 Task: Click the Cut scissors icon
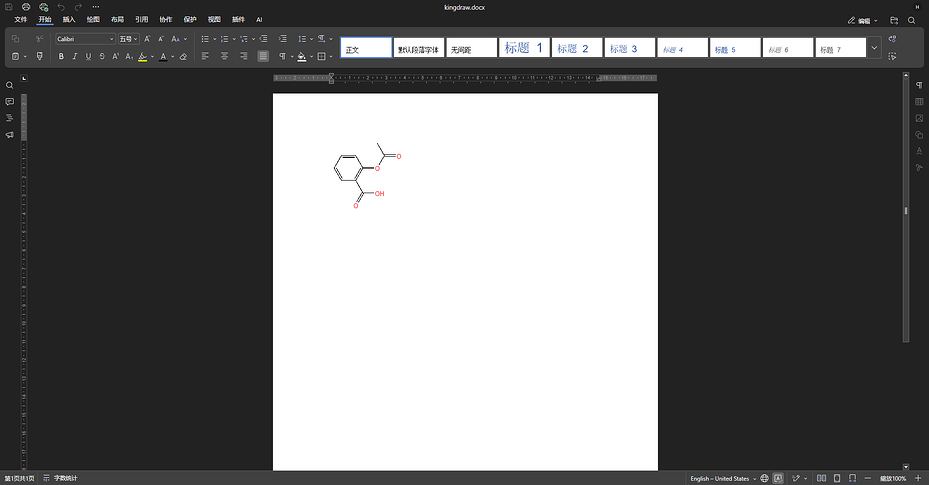pyautogui.click(x=40, y=39)
